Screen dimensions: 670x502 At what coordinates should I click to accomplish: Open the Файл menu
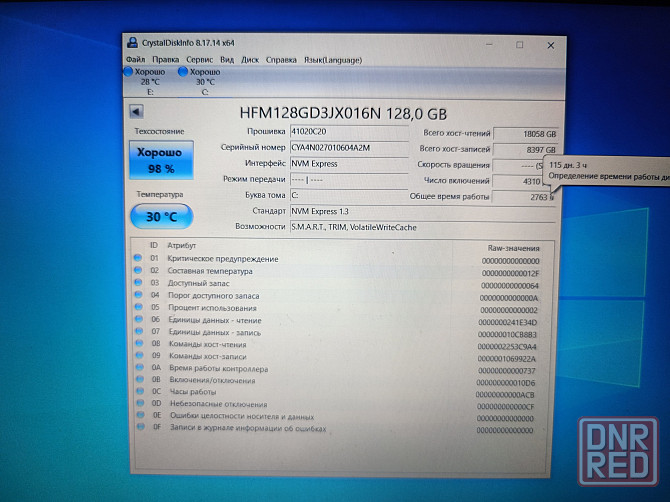click(135, 59)
